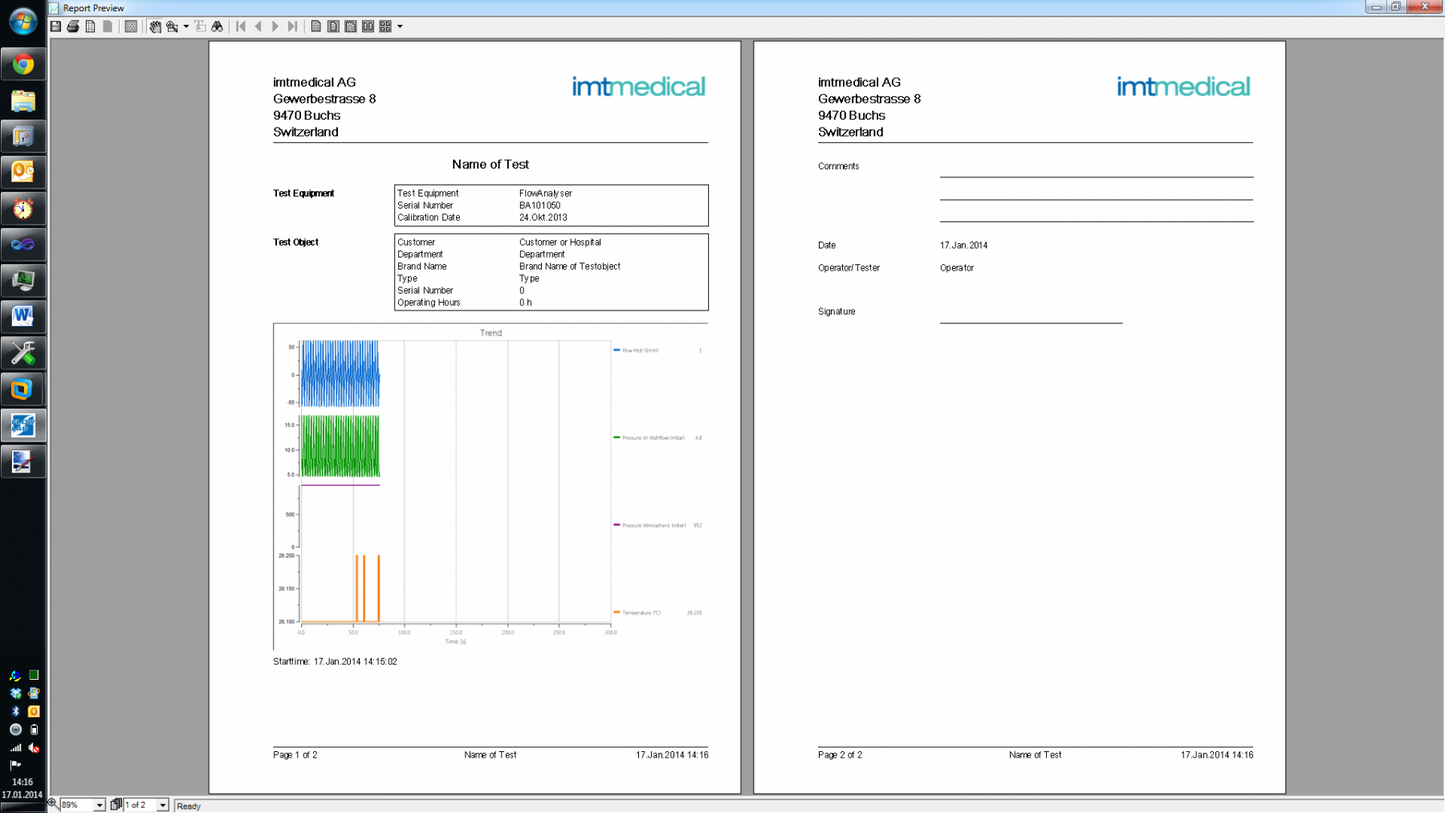Screen dimensions: 1445x813
Task: Print the report via the printer icon
Action: coord(72,25)
